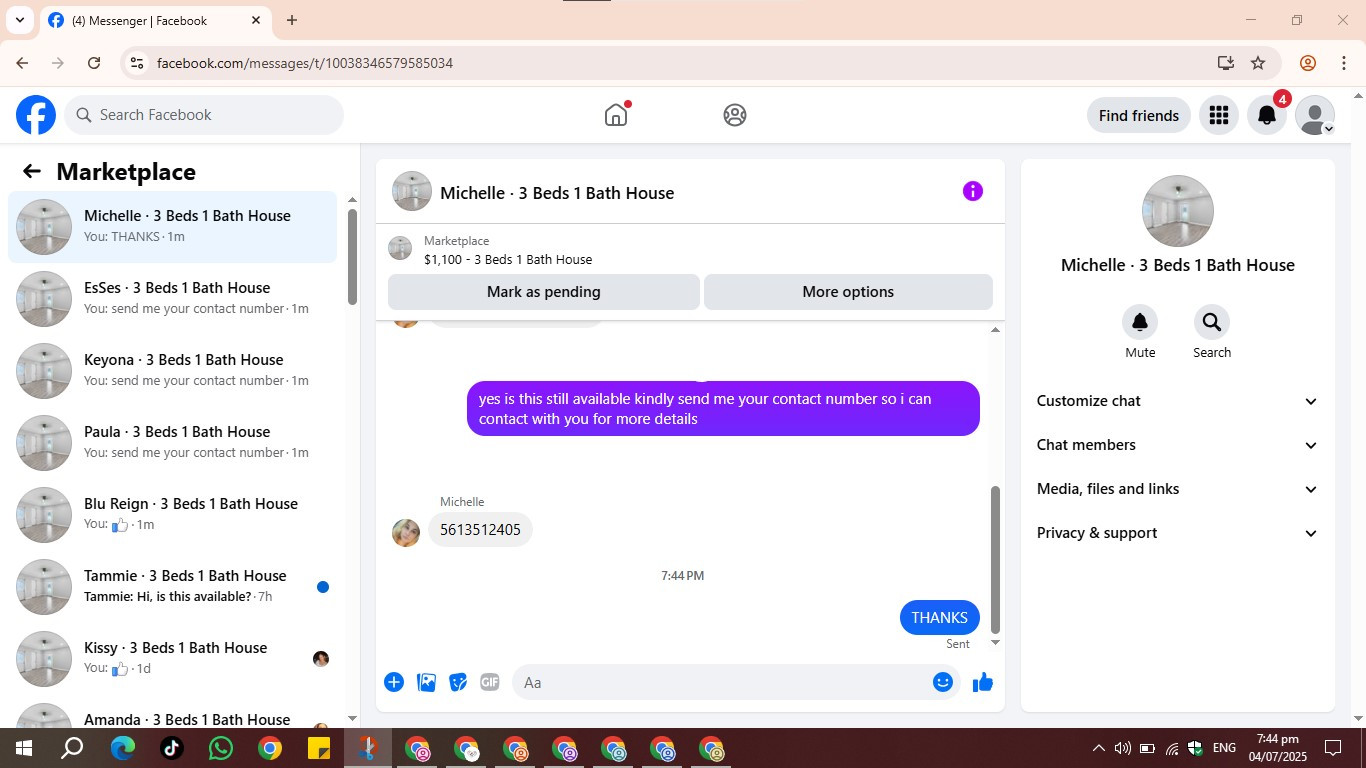
Task: Click the phone number message 5613512405
Action: point(481,530)
